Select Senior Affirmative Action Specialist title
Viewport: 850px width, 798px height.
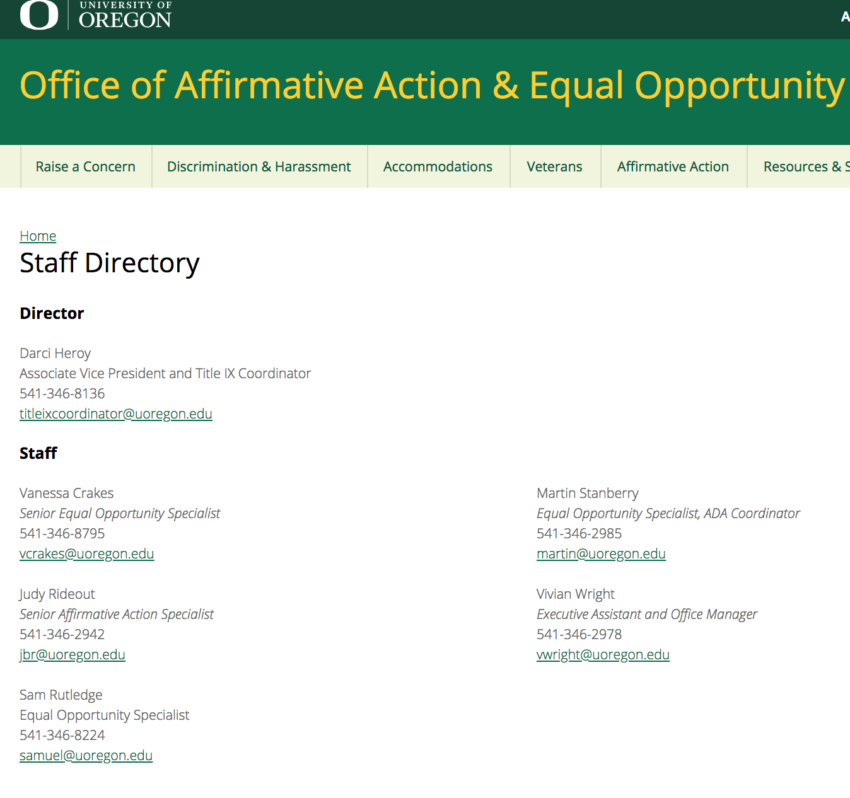117,614
